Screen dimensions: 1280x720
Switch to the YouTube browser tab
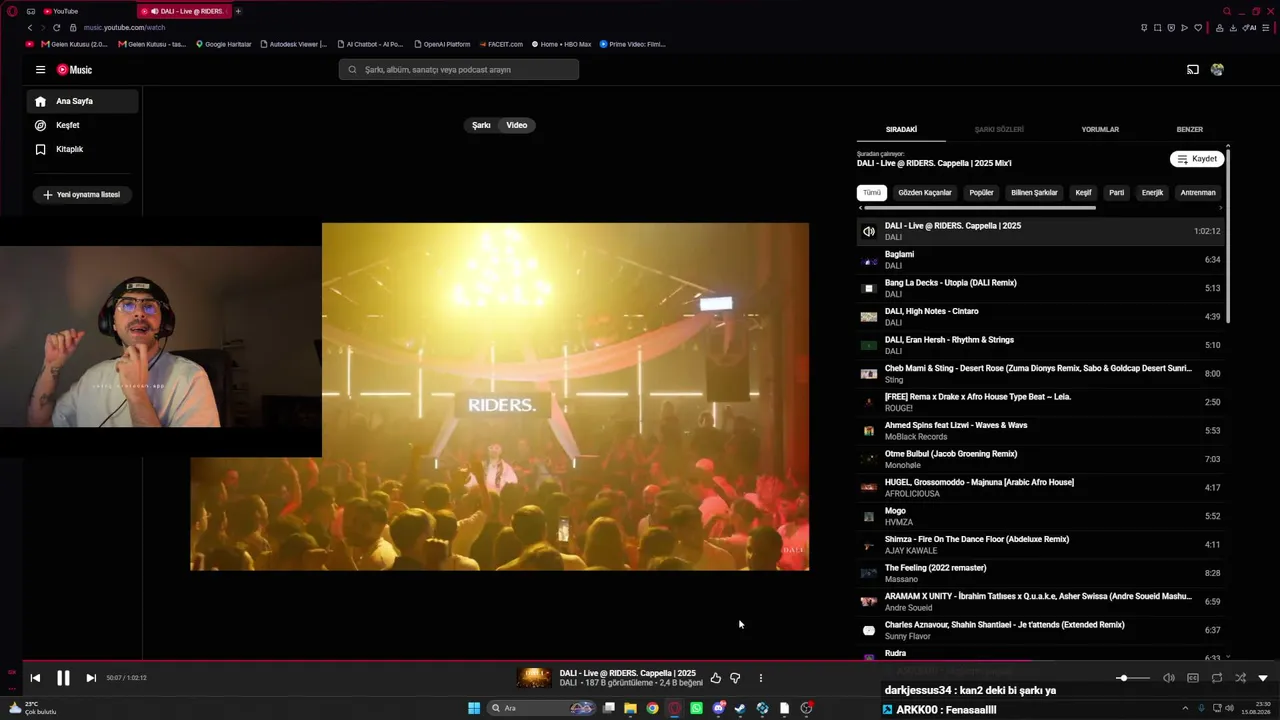[x=88, y=11]
